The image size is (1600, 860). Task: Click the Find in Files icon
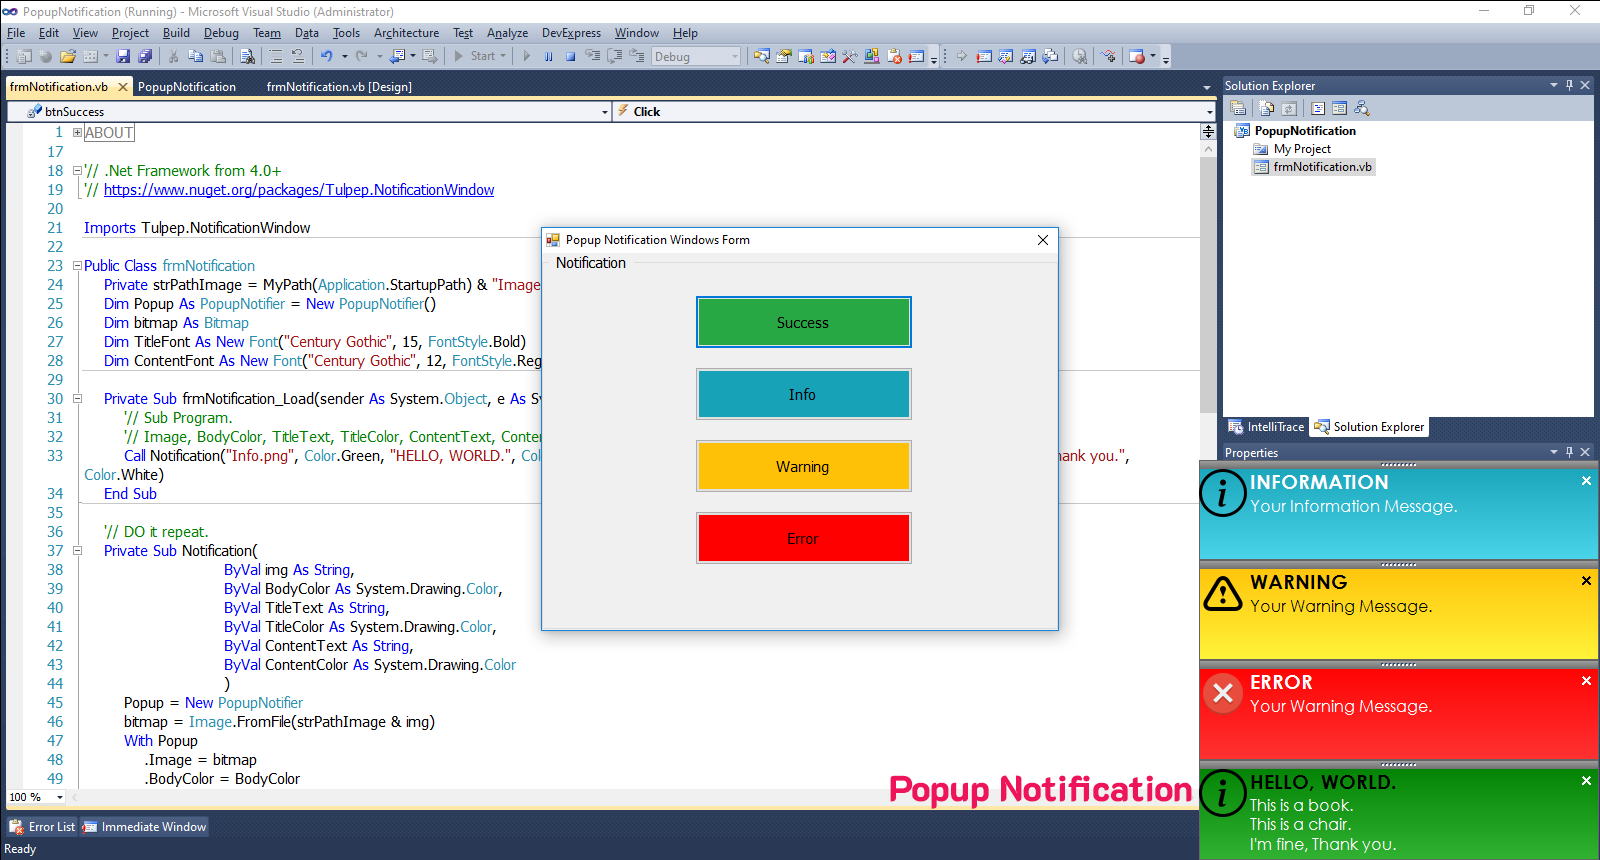point(247,56)
